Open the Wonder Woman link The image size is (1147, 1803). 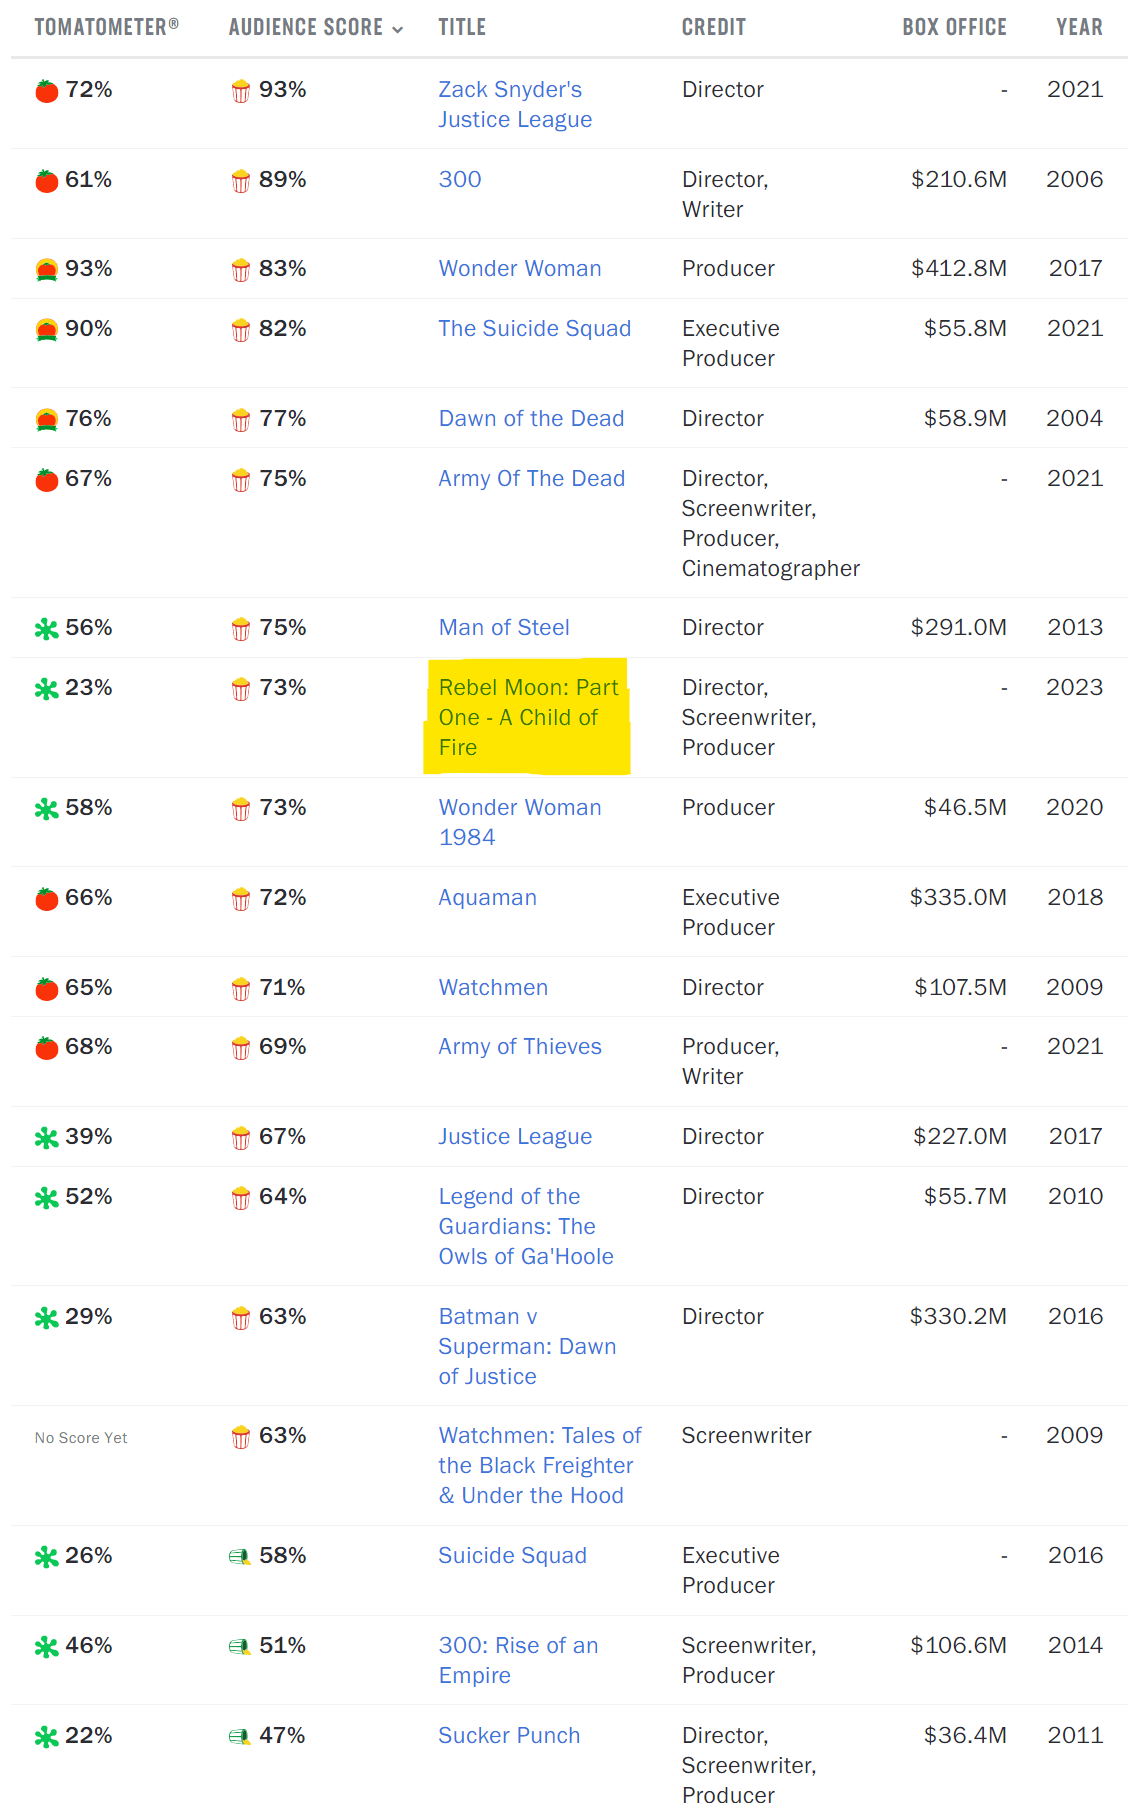(520, 268)
